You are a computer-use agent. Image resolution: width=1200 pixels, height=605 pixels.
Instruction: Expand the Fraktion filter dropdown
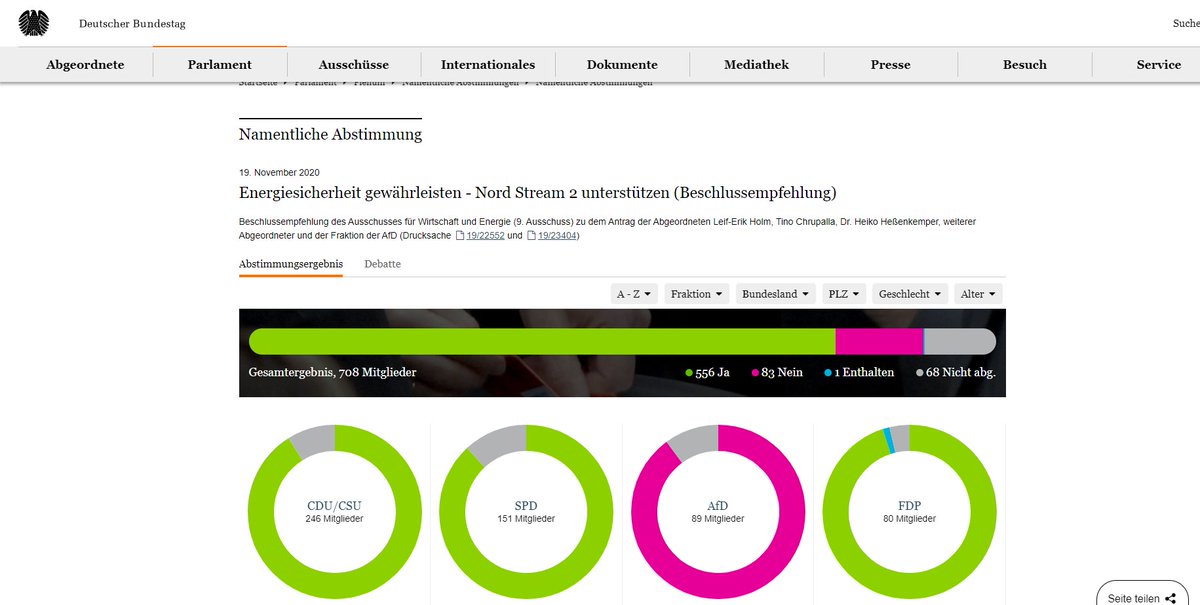[696, 294]
